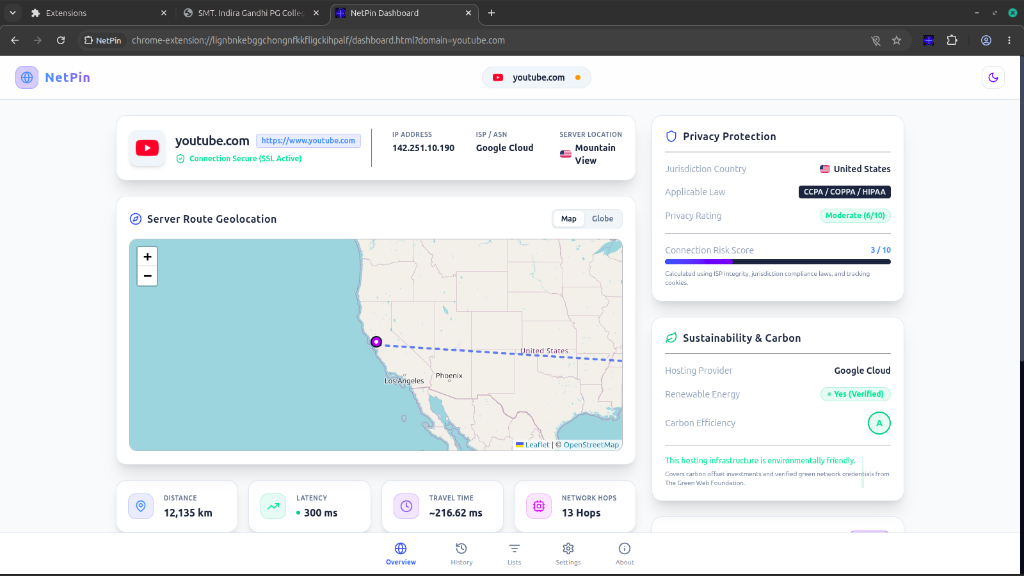Open the Overview tab in bottom navigation
Image resolution: width=1024 pixels, height=576 pixels.
[400, 554]
